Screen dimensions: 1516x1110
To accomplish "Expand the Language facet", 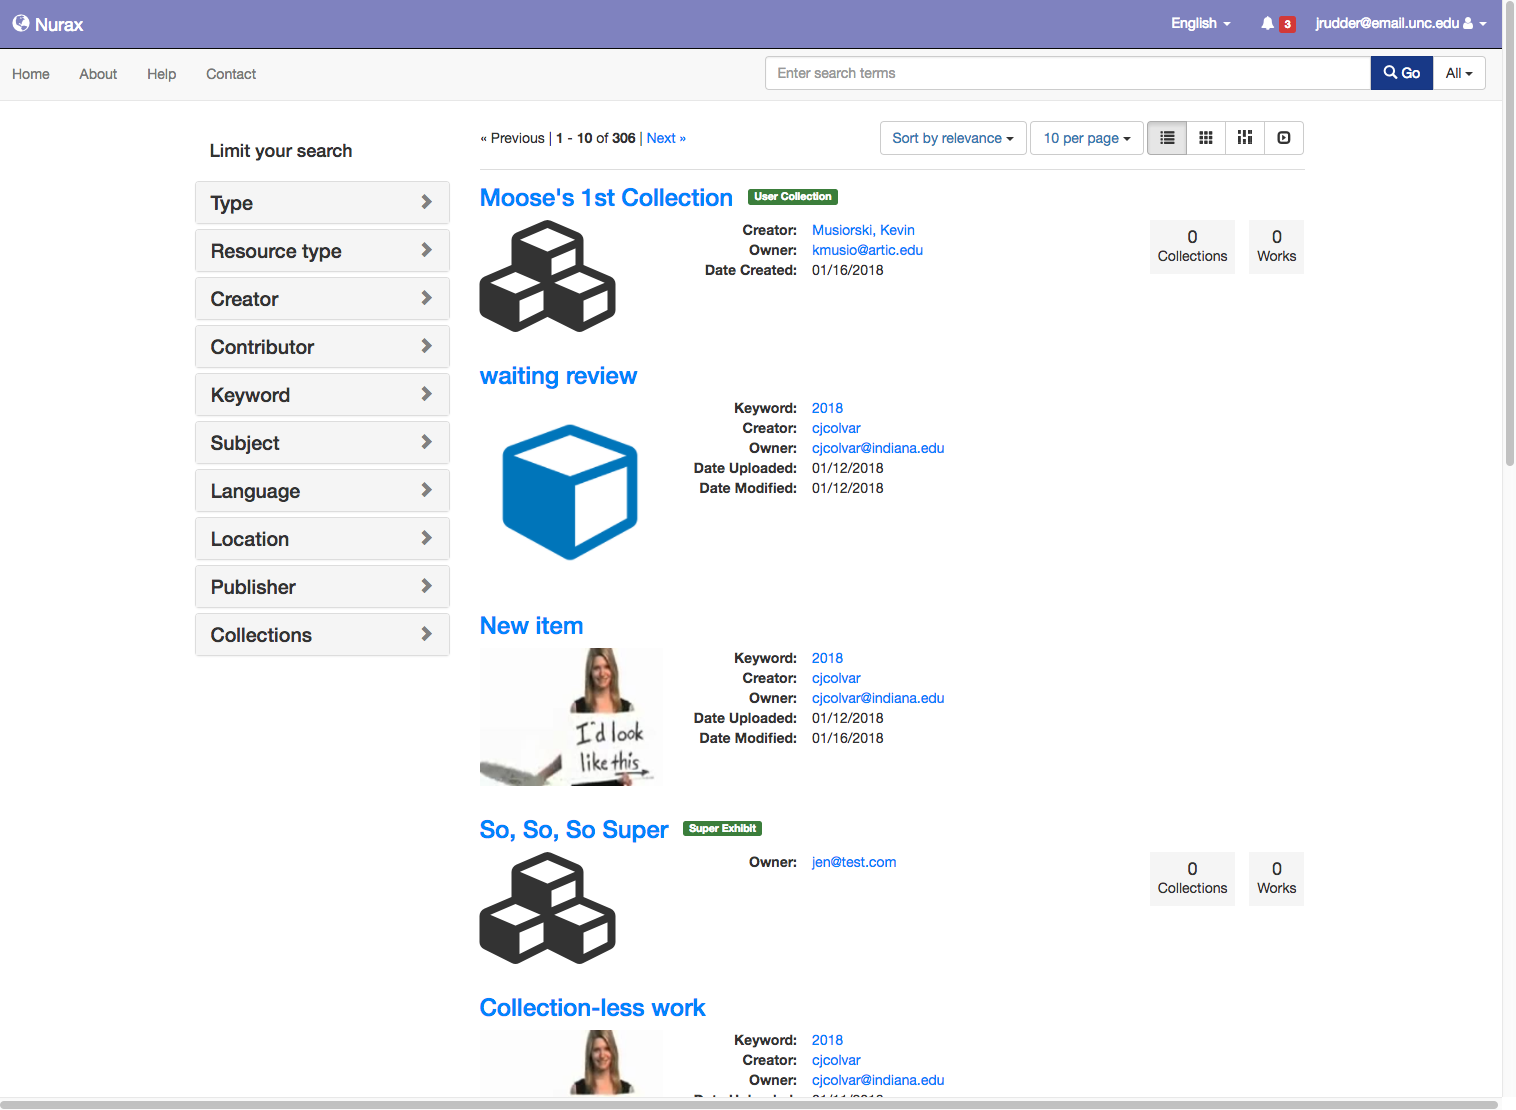I will pos(322,491).
